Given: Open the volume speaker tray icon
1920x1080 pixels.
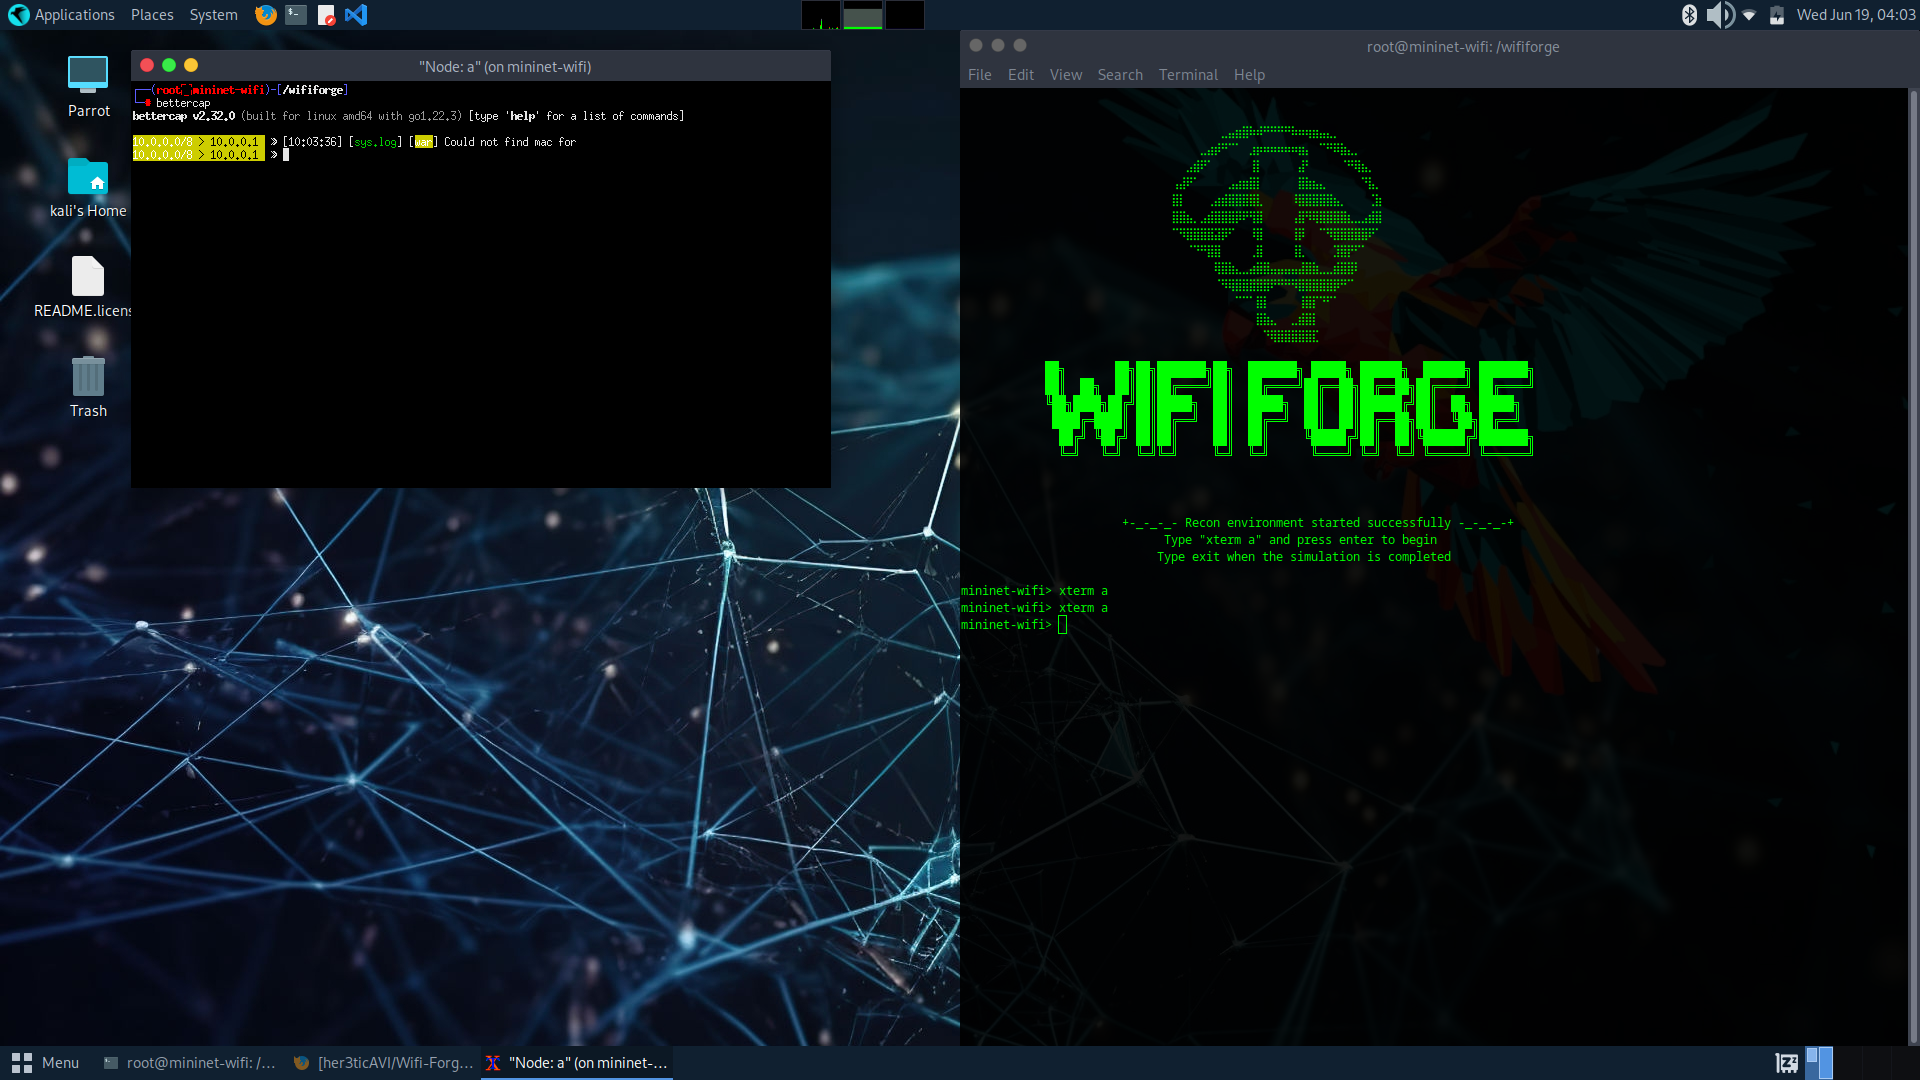Looking at the screenshot, I should 1719,15.
